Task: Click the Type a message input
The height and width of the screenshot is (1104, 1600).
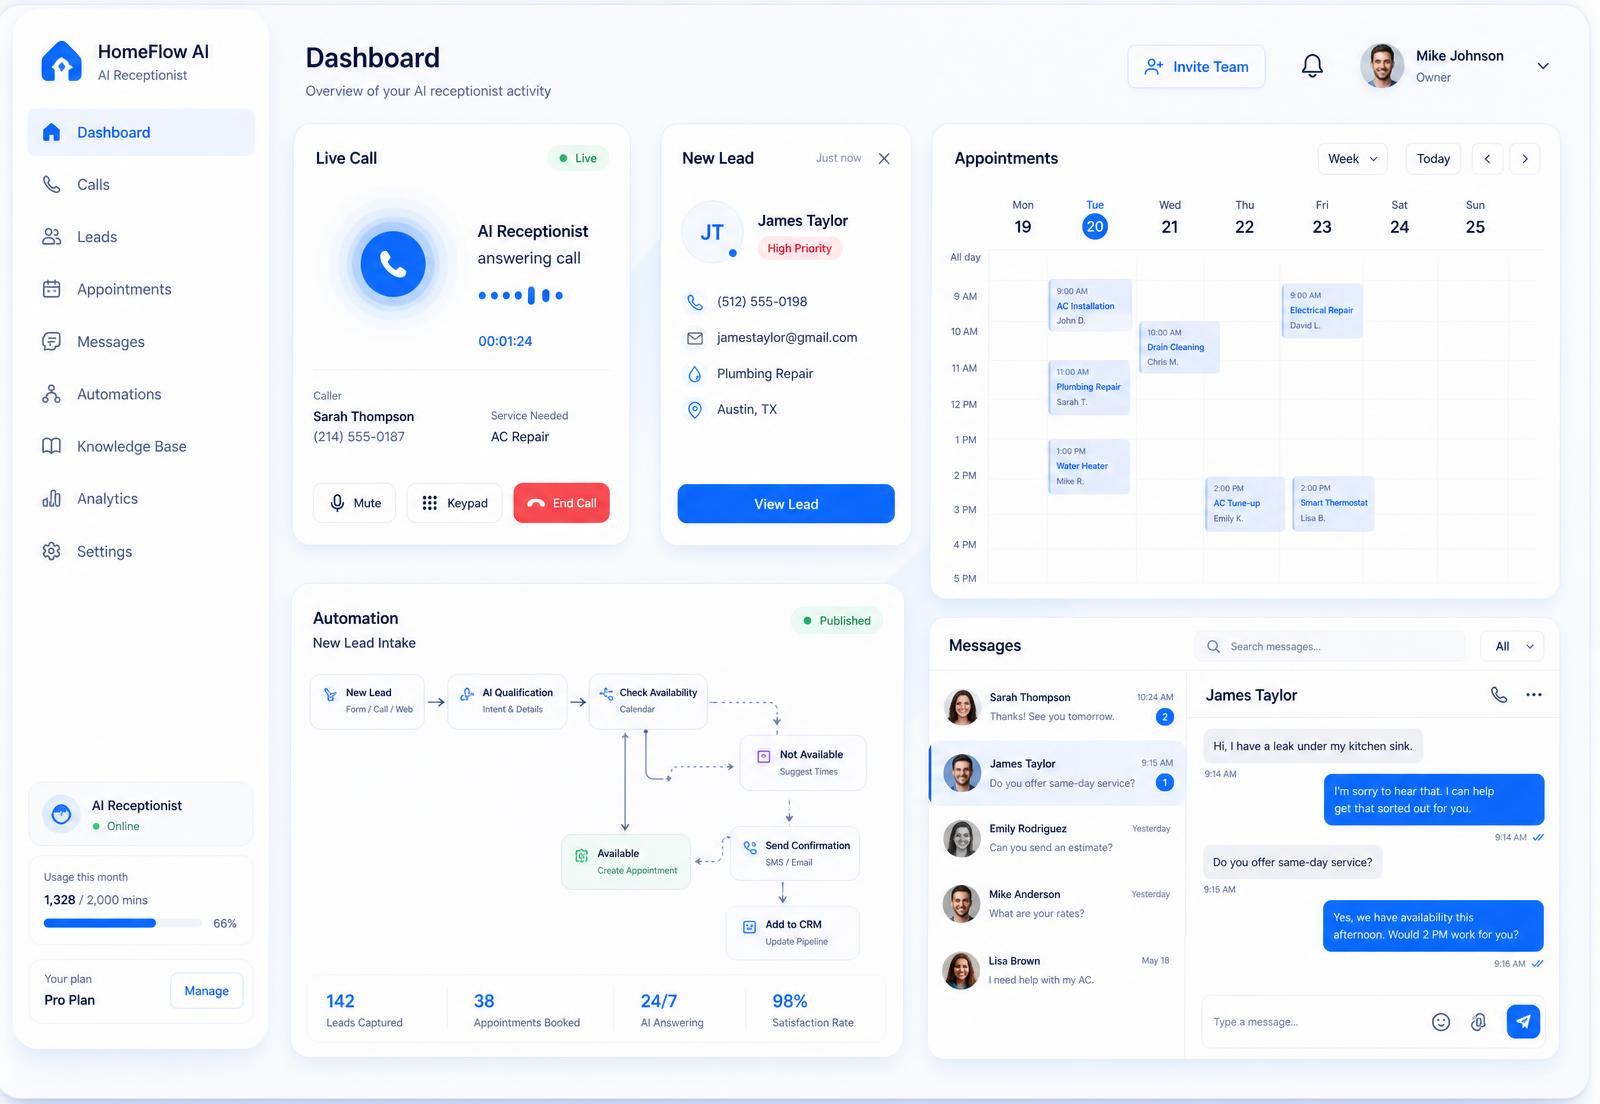Action: click(x=1315, y=1022)
